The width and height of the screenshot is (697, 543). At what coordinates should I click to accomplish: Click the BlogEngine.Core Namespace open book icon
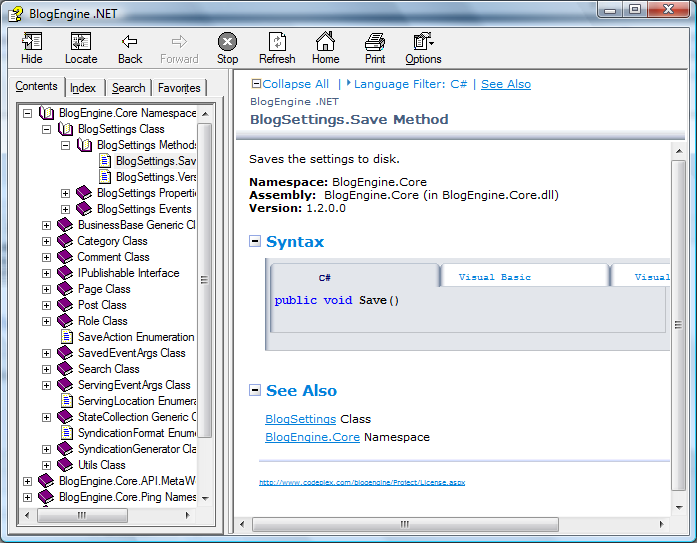46,113
